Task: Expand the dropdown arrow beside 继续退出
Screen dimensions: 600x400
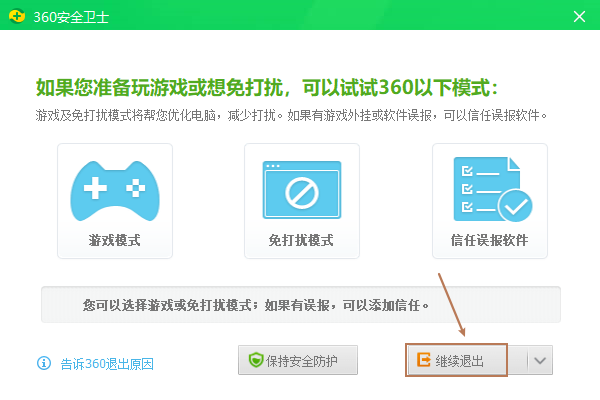Action: [540, 360]
